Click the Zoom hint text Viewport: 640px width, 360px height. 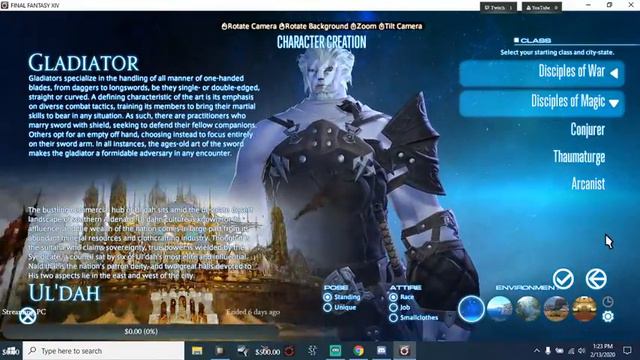point(363,26)
